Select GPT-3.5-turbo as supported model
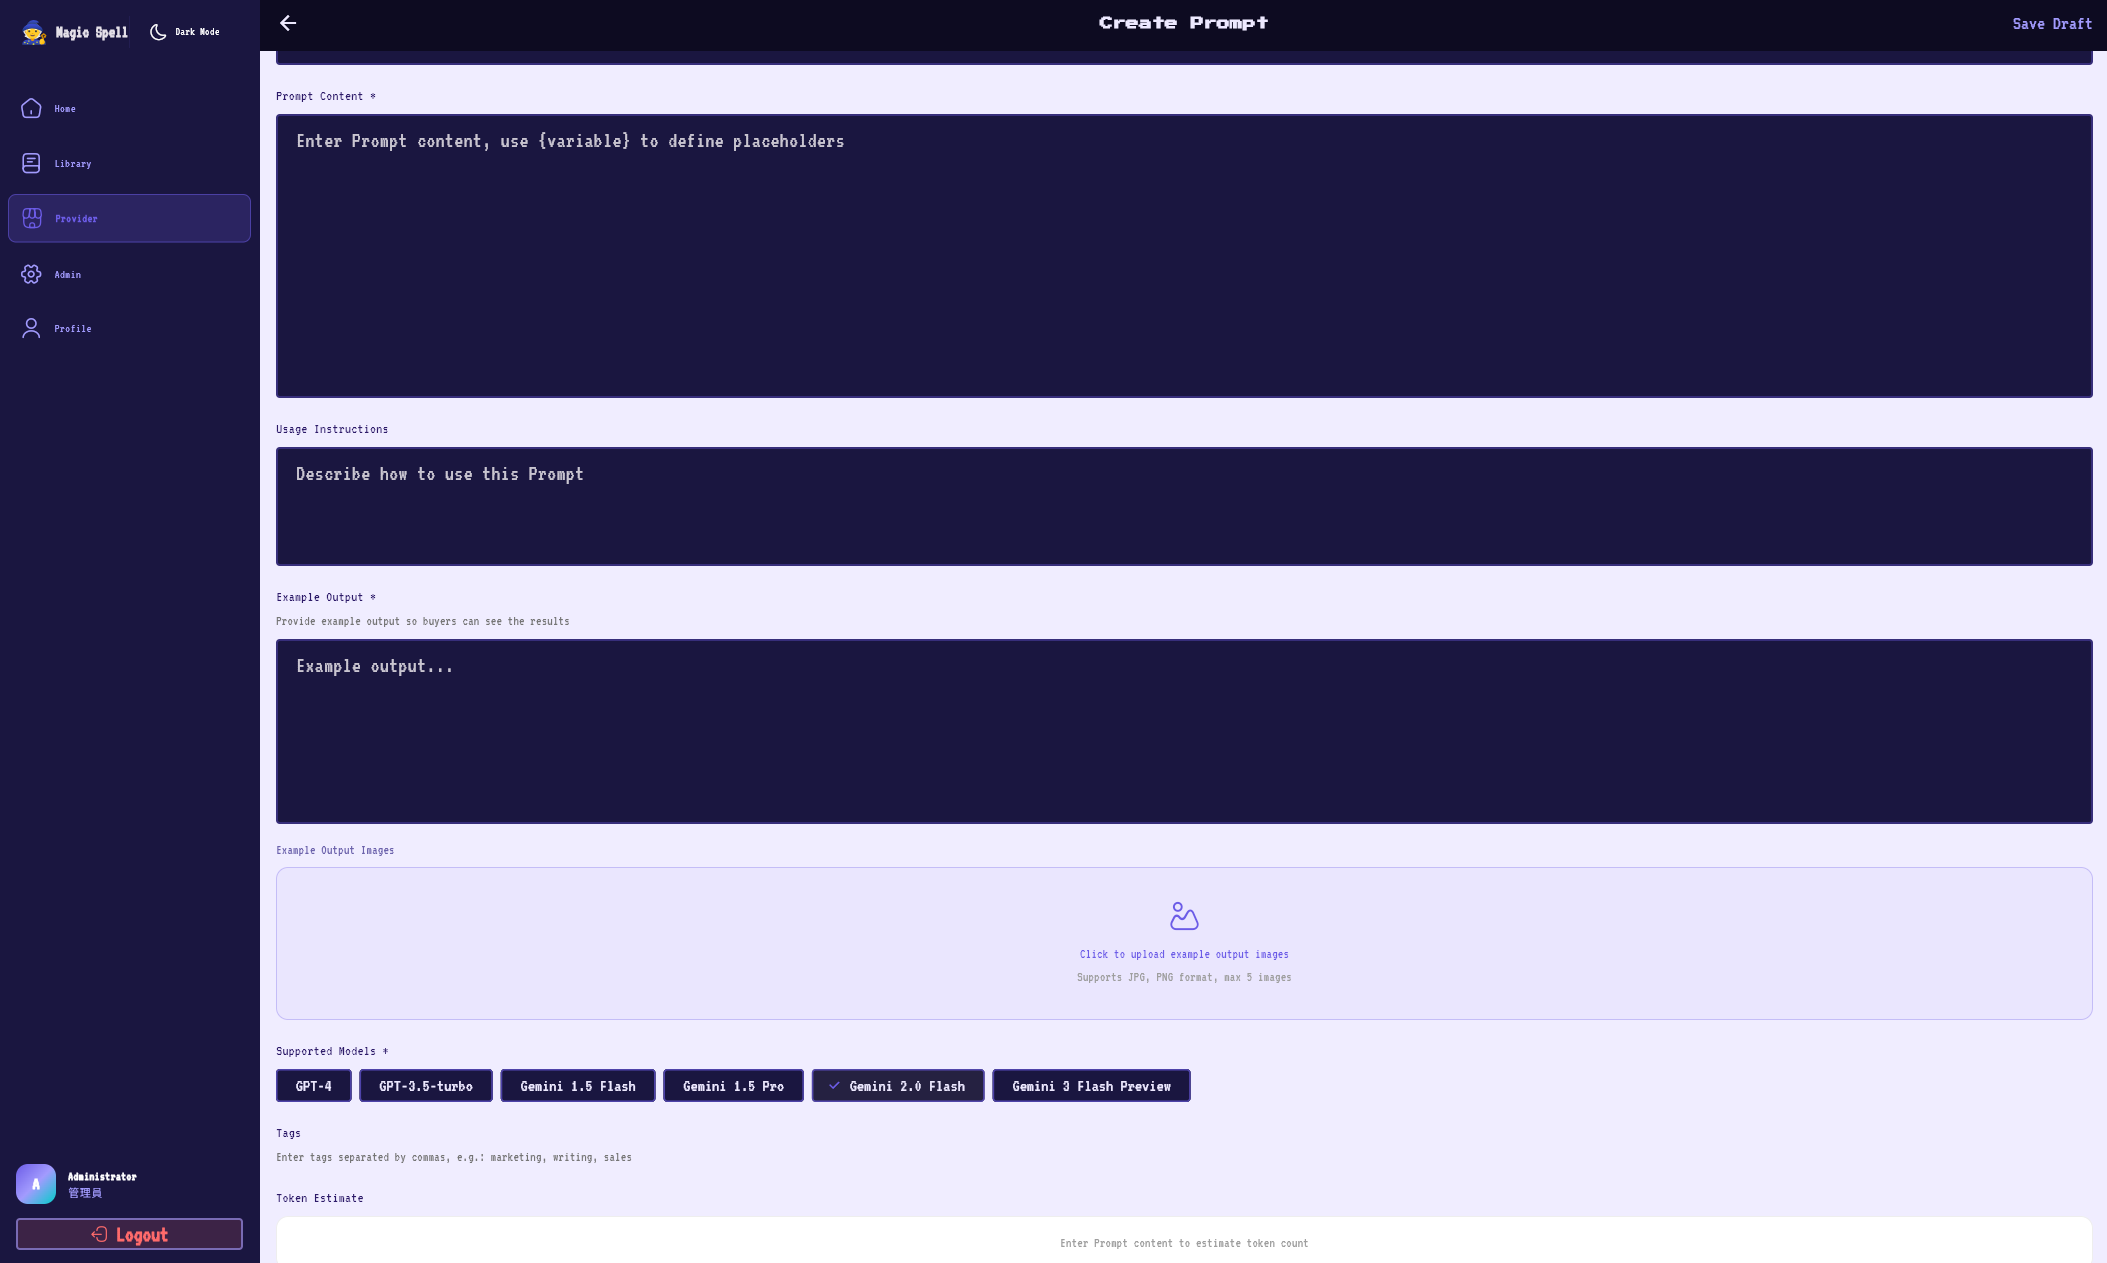The height and width of the screenshot is (1263, 2107). [425, 1085]
